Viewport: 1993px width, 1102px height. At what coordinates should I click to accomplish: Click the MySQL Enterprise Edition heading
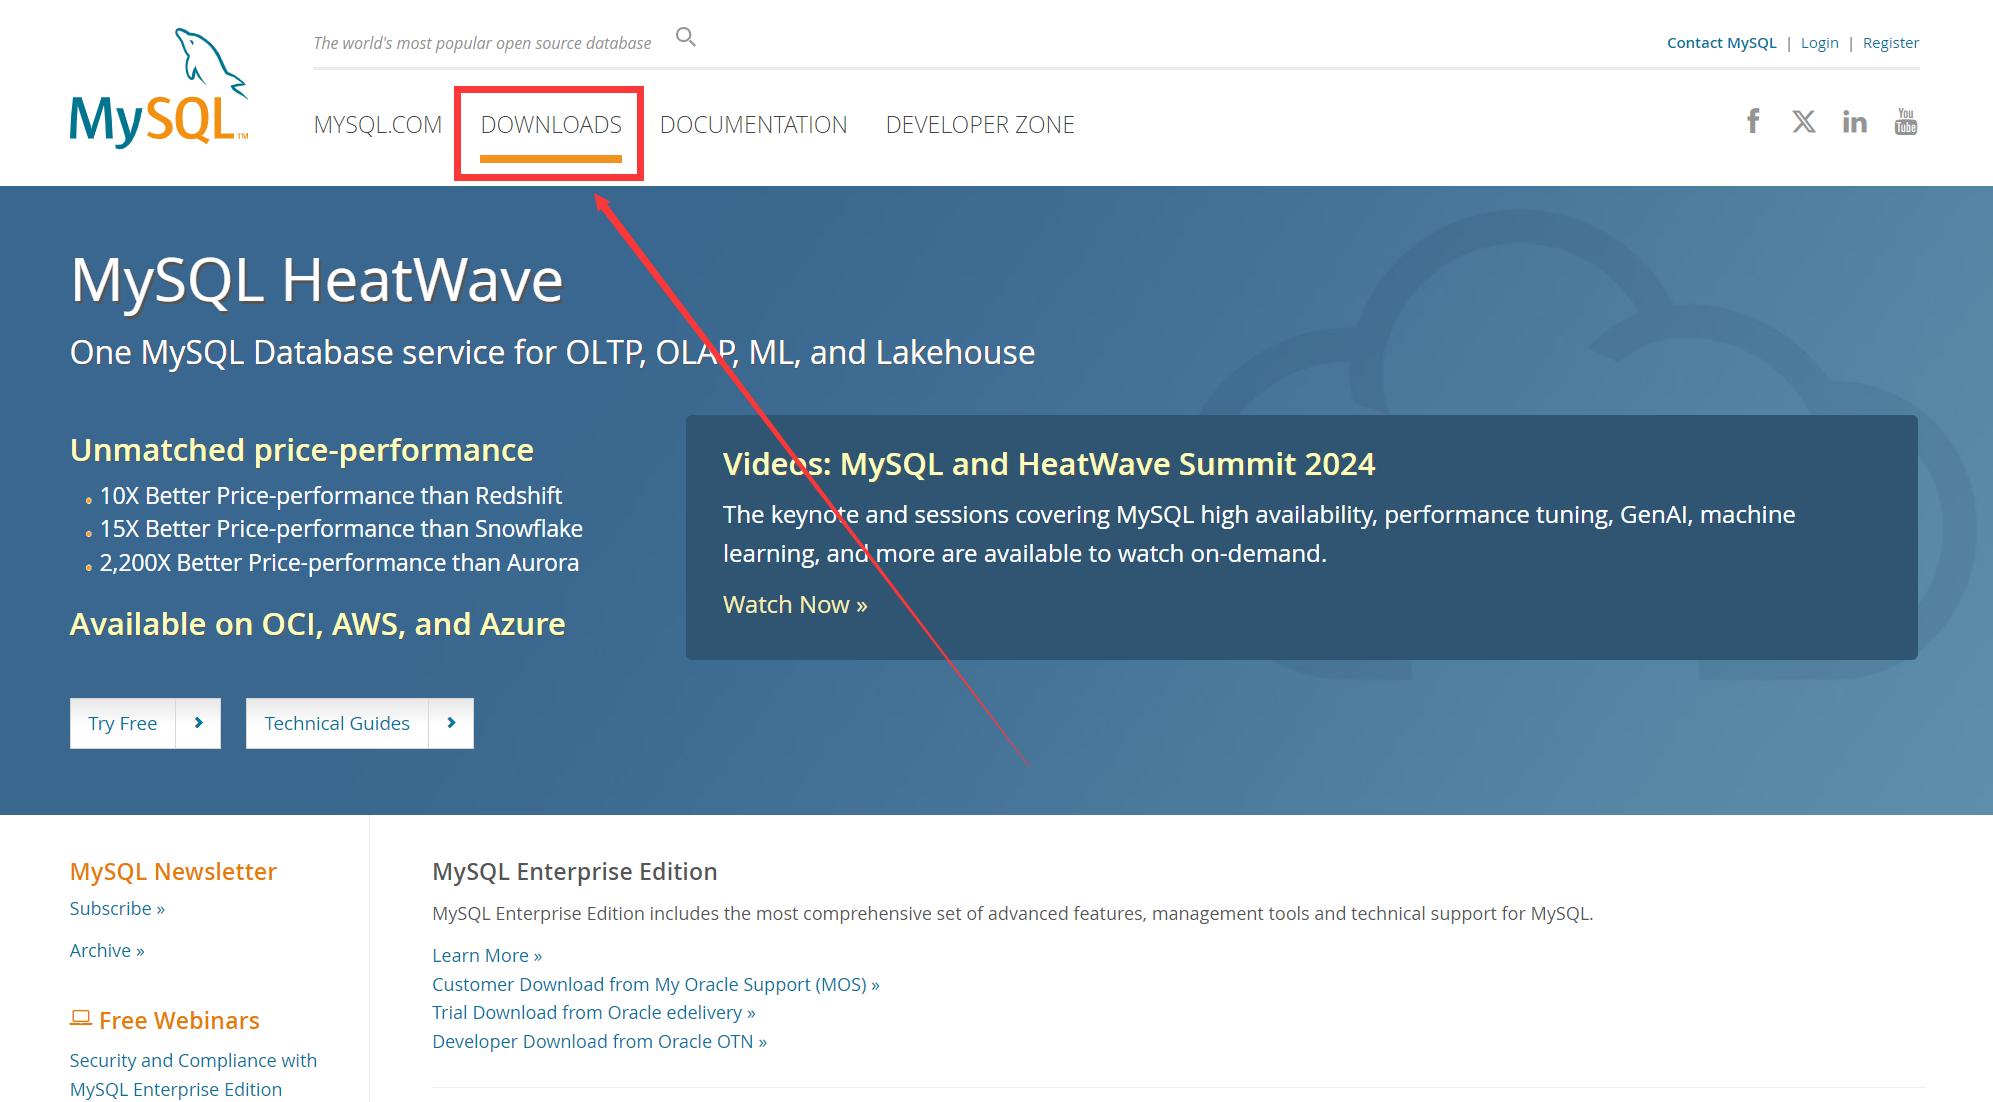point(575,871)
